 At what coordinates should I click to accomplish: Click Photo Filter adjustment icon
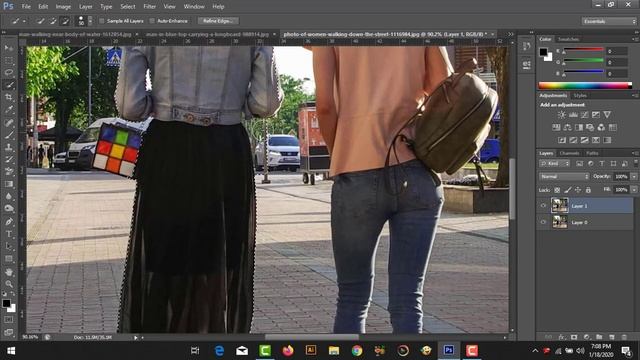coord(590,128)
